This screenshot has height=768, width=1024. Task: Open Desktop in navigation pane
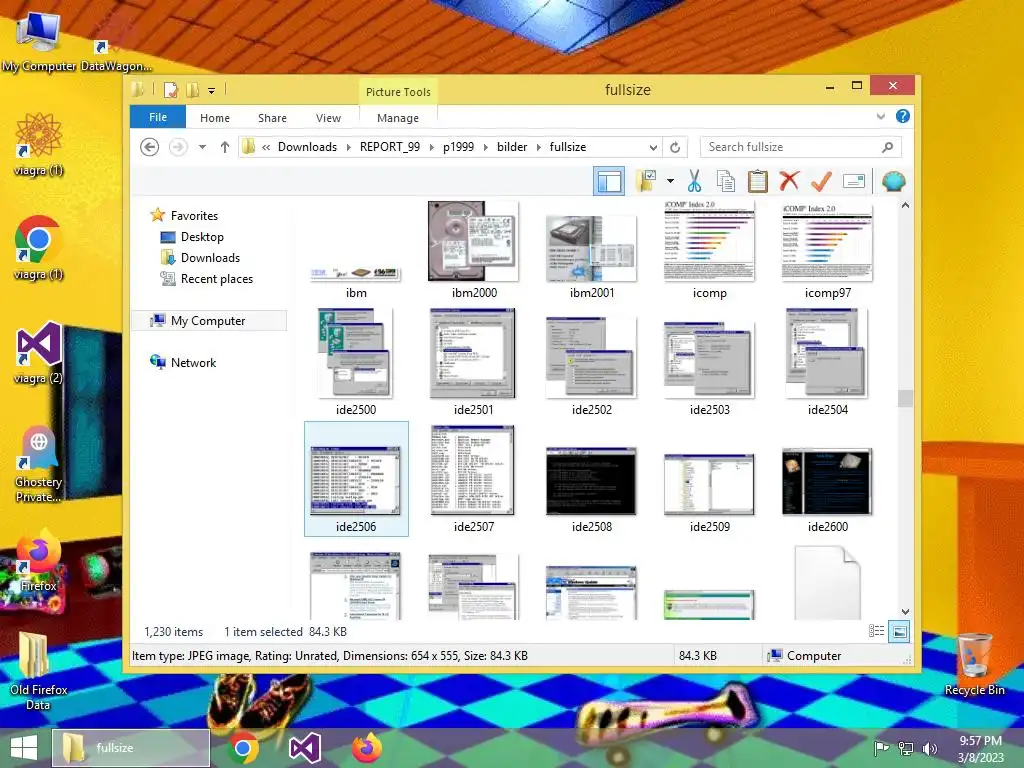[x=202, y=236]
